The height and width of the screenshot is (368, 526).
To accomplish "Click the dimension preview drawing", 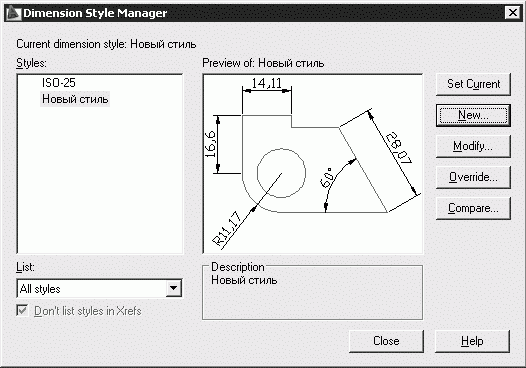I will 313,164.
